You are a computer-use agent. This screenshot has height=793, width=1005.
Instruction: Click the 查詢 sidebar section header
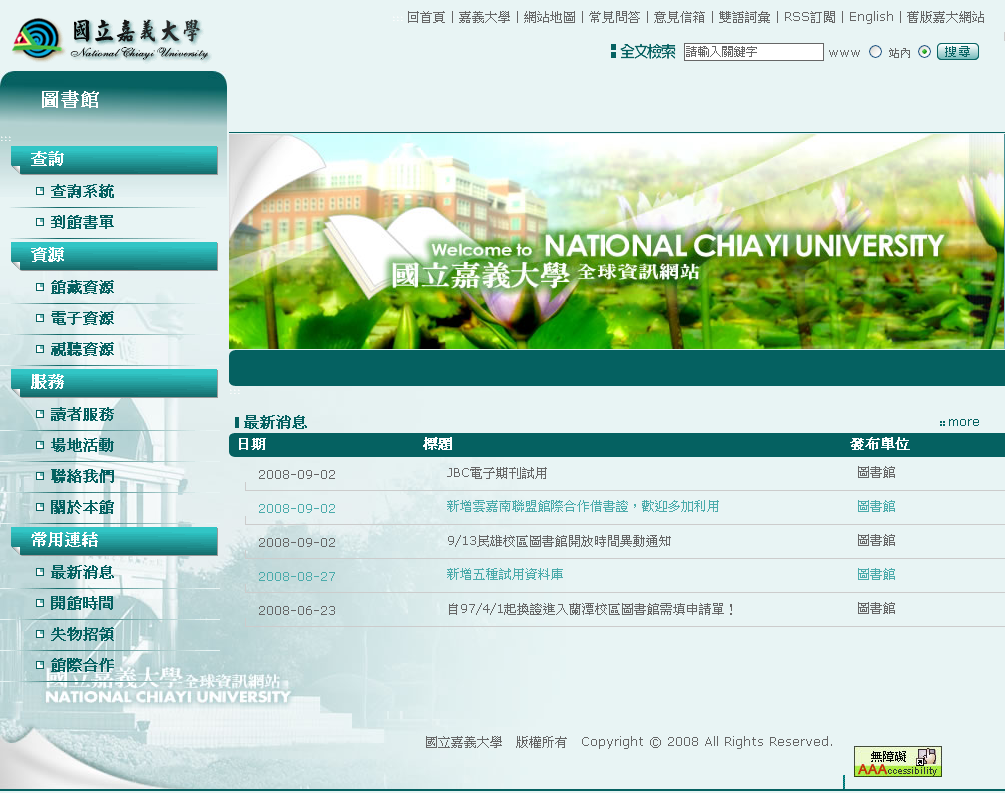pos(114,160)
